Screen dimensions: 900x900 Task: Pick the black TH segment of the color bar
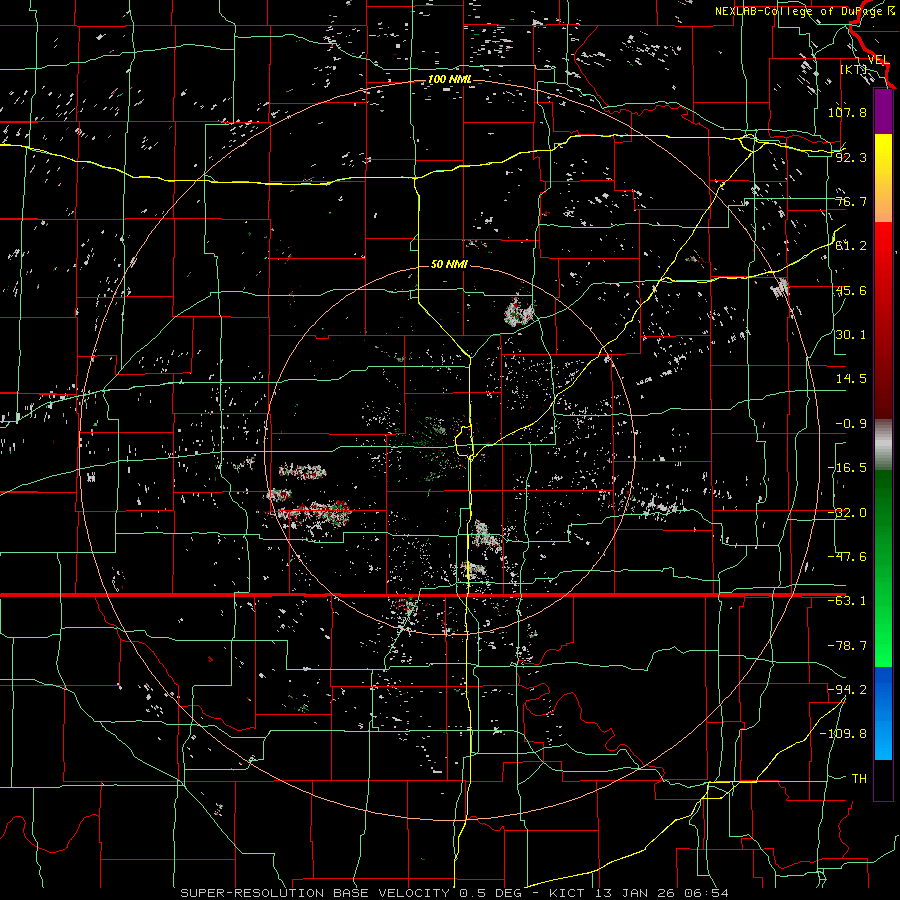(883, 779)
